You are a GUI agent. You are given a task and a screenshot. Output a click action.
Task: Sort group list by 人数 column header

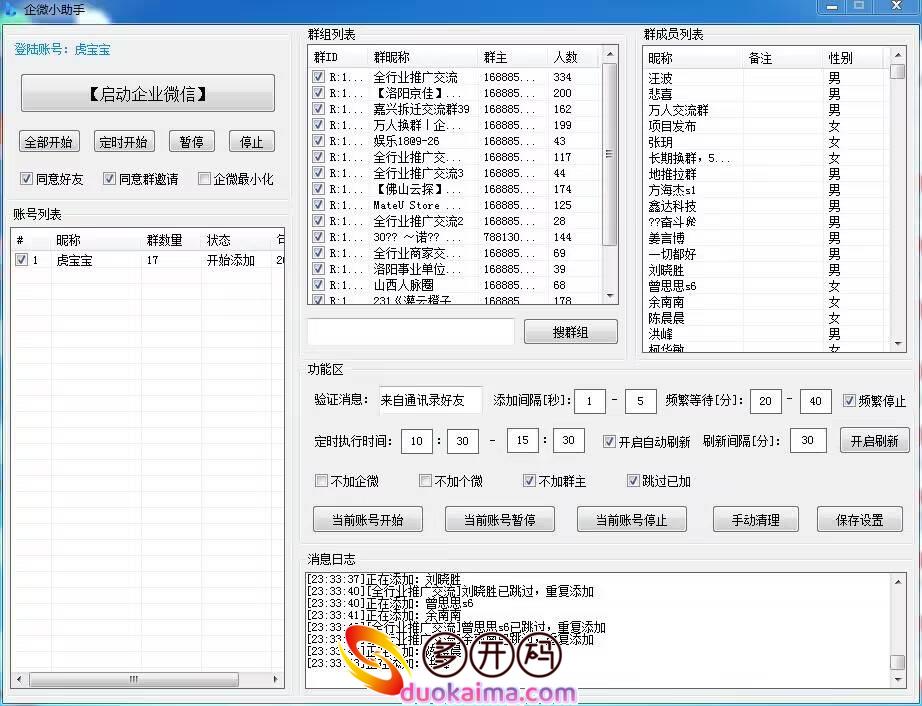tap(565, 58)
